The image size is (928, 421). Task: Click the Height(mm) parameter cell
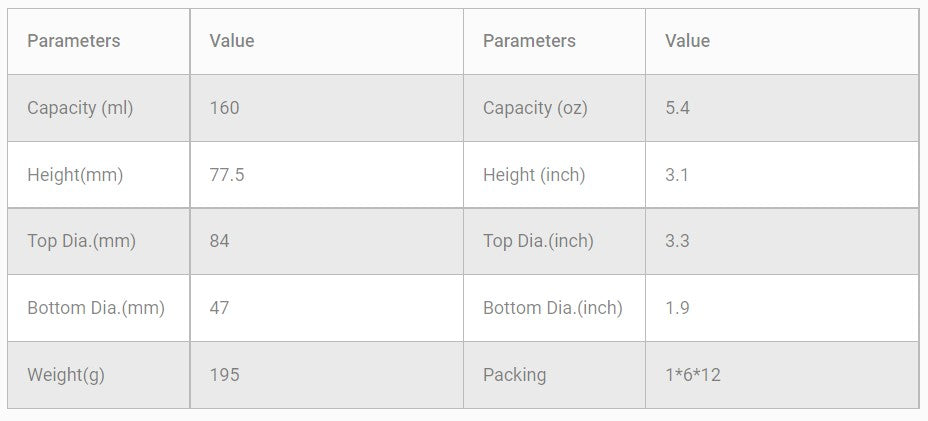(75, 175)
